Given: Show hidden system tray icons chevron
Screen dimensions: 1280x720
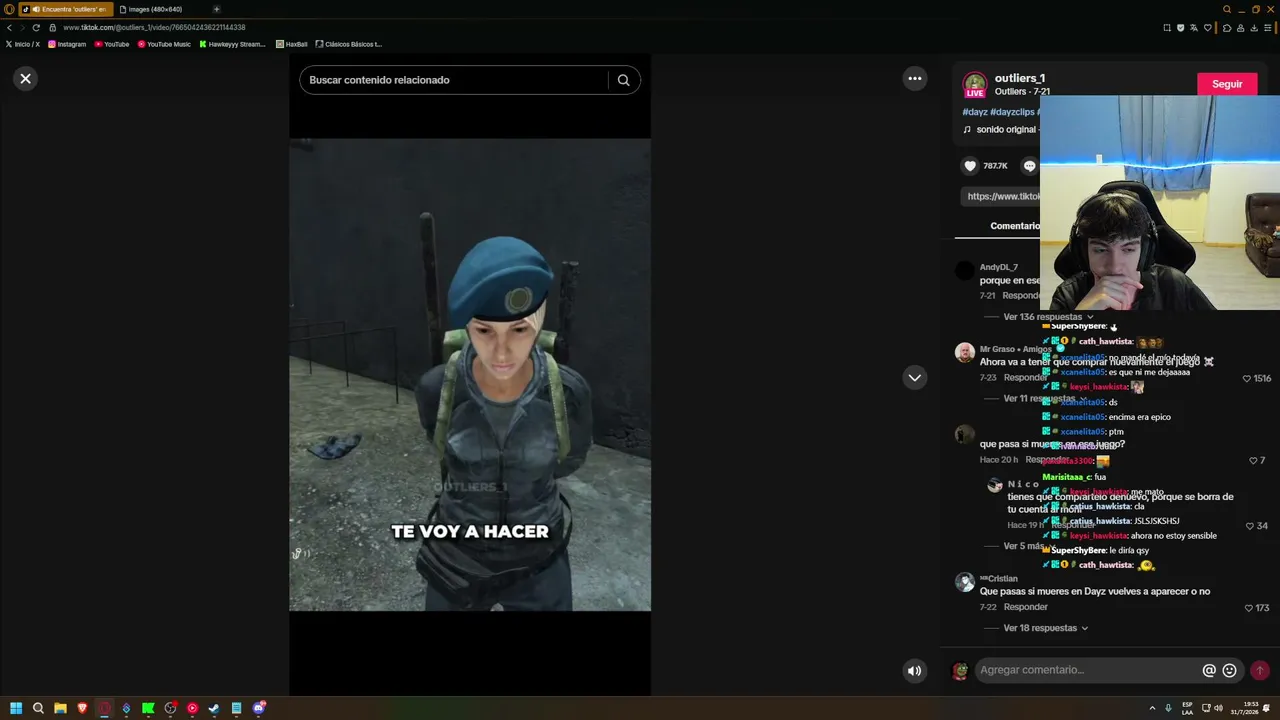Looking at the screenshot, I should (1152, 708).
